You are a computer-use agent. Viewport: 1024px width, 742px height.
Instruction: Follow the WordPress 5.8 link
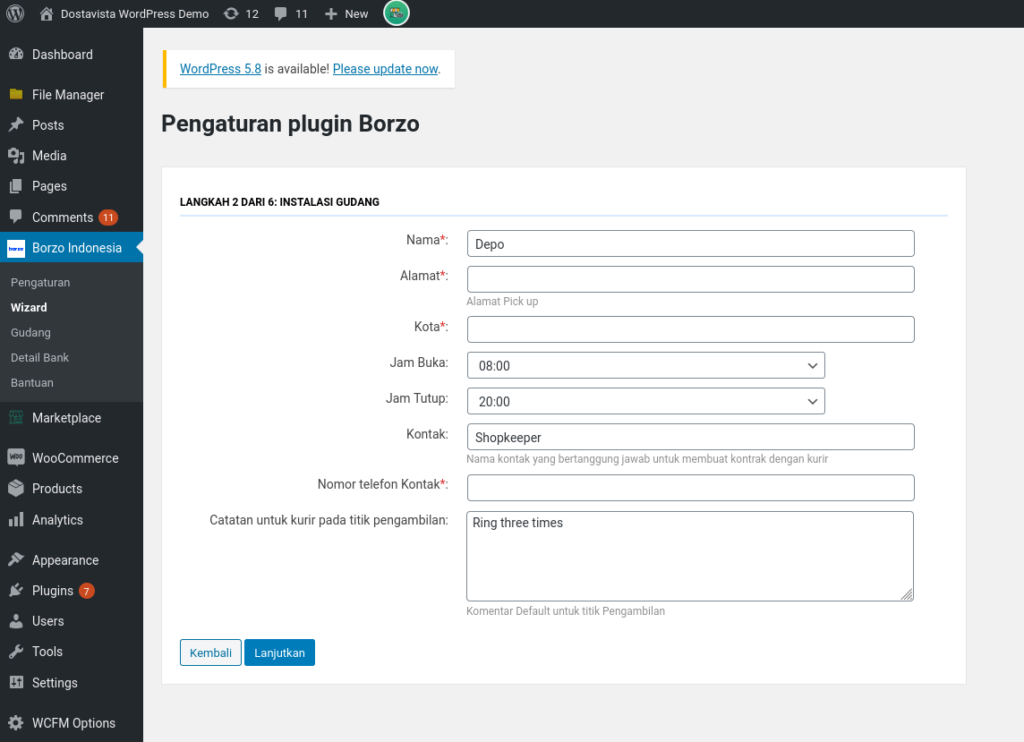pyautogui.click(x=220, y=69)
